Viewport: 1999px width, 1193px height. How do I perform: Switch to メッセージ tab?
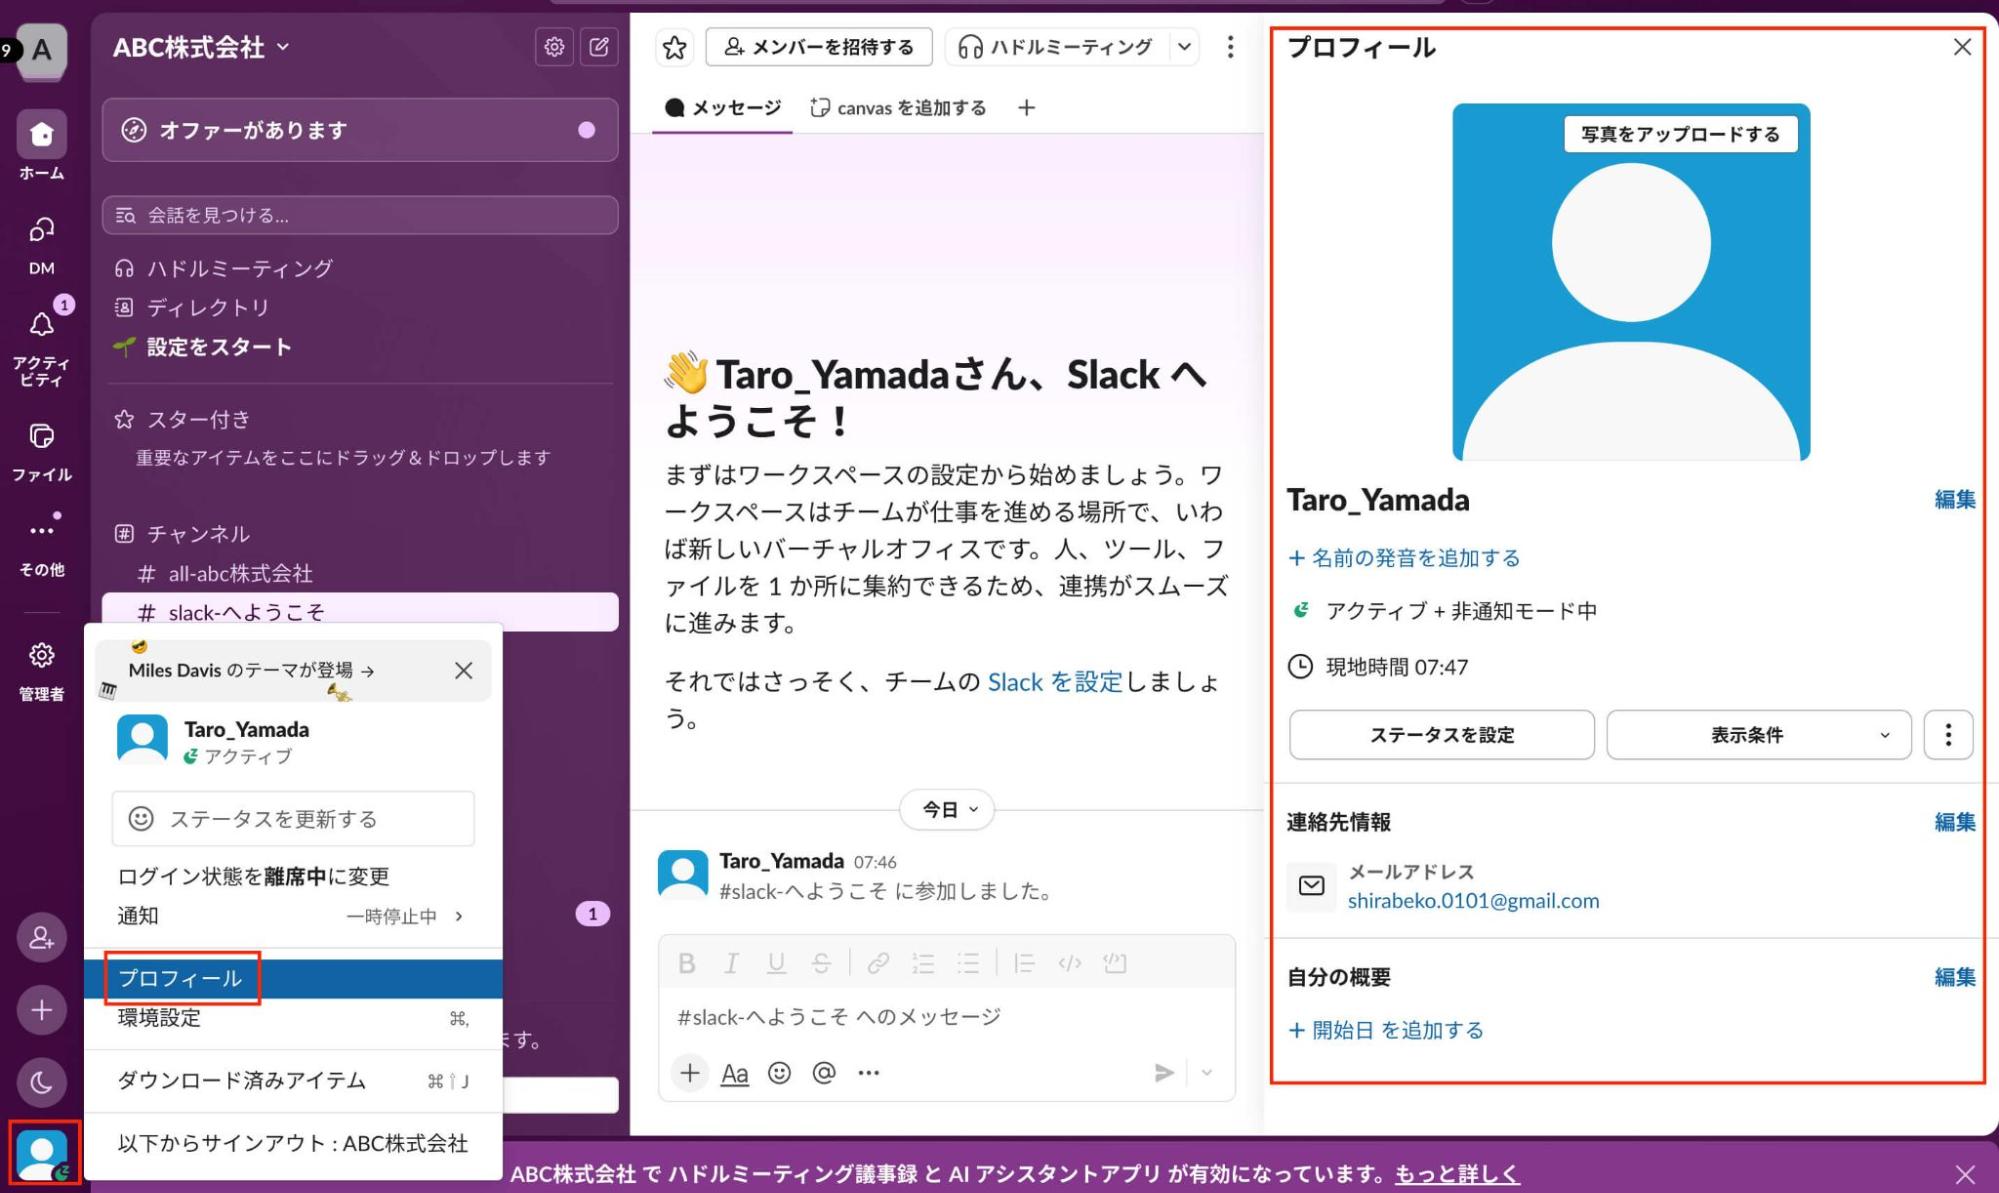pyautogui.click(x=723, y=108)
